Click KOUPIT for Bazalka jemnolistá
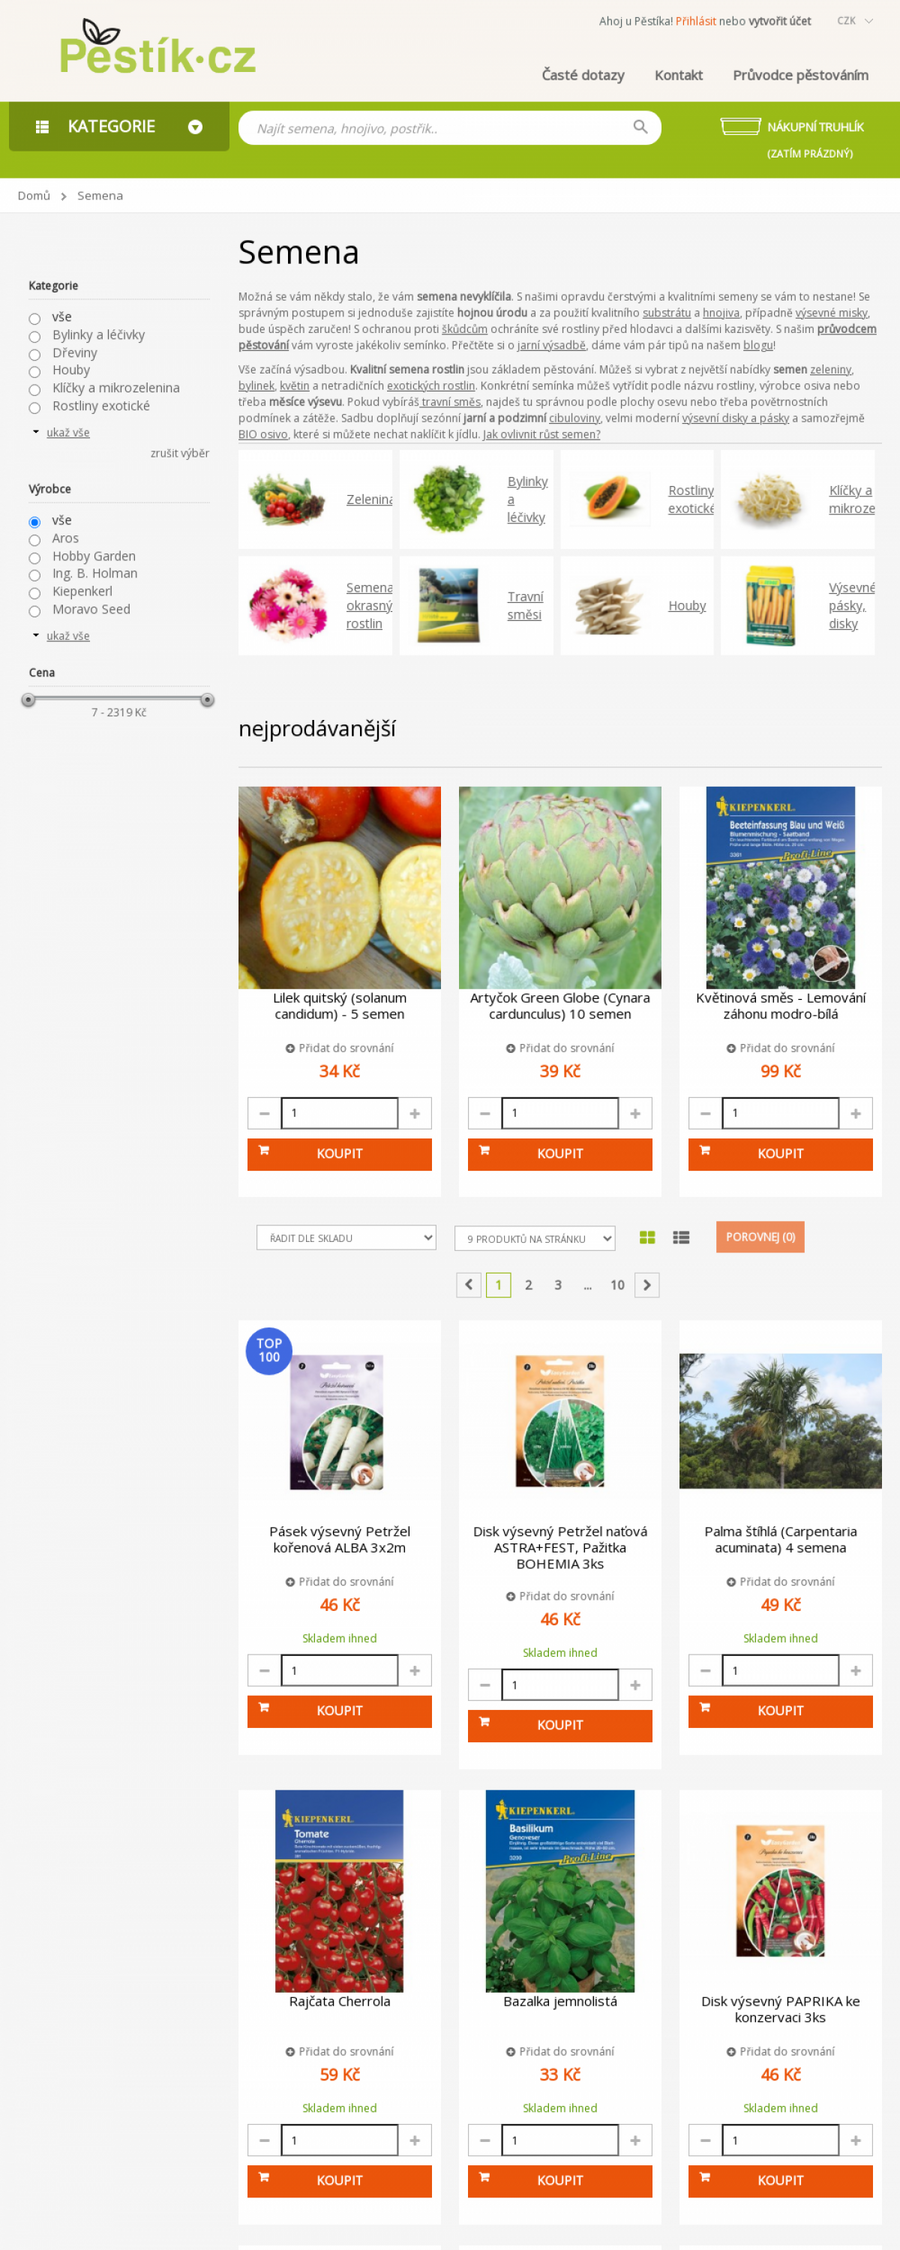The width and height of the screenshot is (900, 2250). 560,2180
